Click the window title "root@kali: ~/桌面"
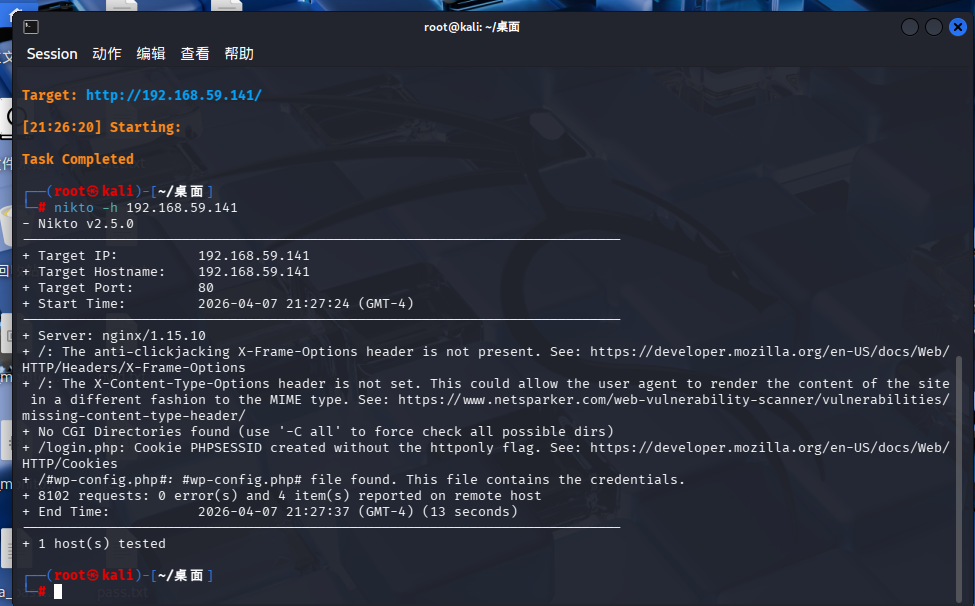Image resolution: width=975 pixels, height=606 pixels. pos(472,27)
